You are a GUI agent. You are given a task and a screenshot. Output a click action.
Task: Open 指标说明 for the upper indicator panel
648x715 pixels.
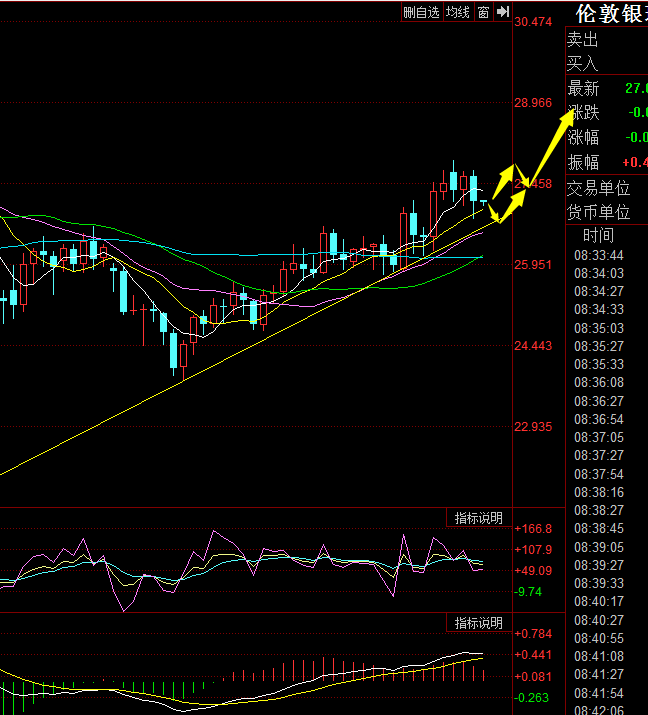point(479,518)
